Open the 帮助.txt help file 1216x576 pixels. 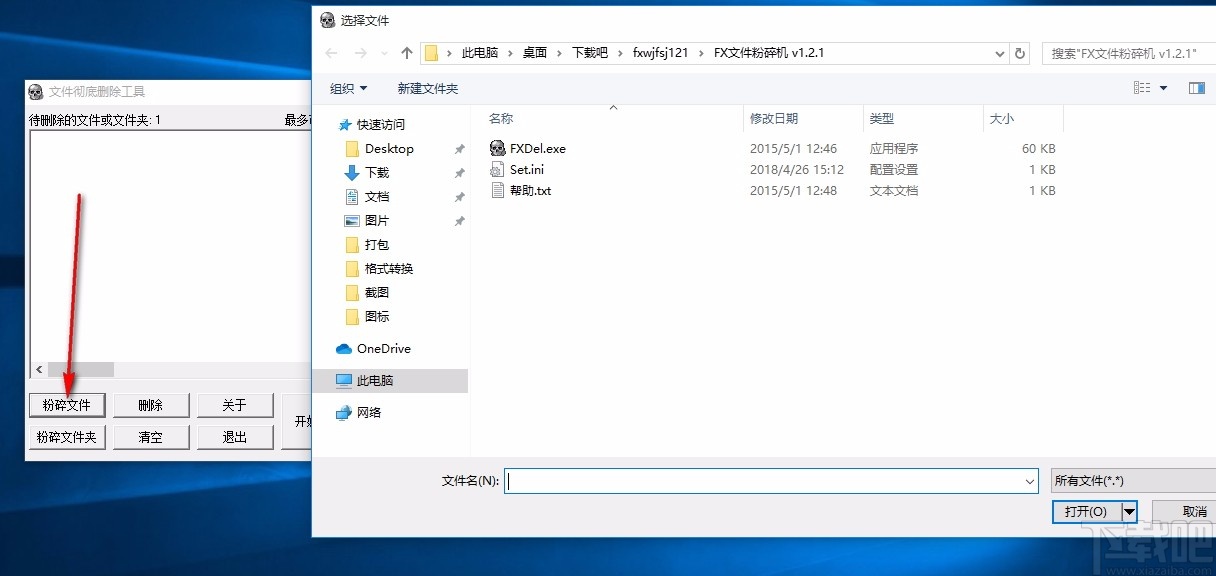coord(530,190)
